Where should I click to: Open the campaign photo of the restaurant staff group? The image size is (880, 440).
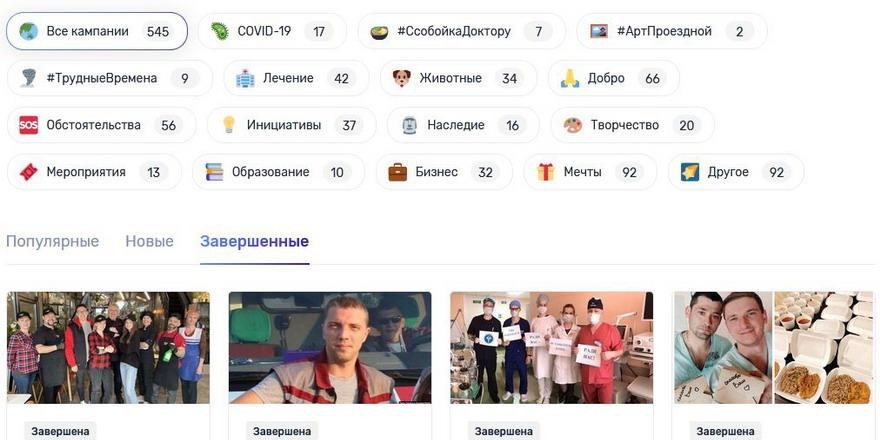tap(108, 347)
